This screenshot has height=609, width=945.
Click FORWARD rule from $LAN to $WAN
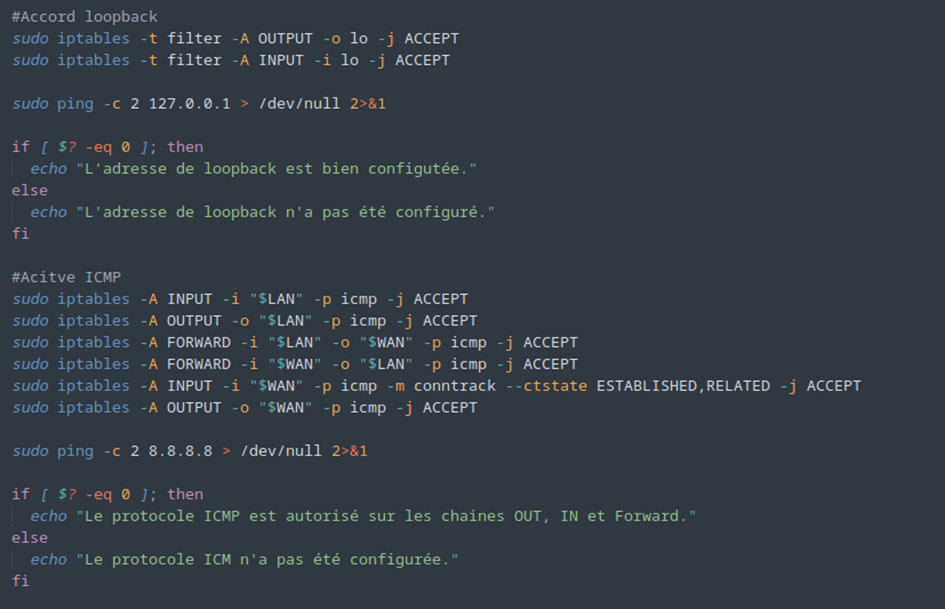click(x=295, y=342)
